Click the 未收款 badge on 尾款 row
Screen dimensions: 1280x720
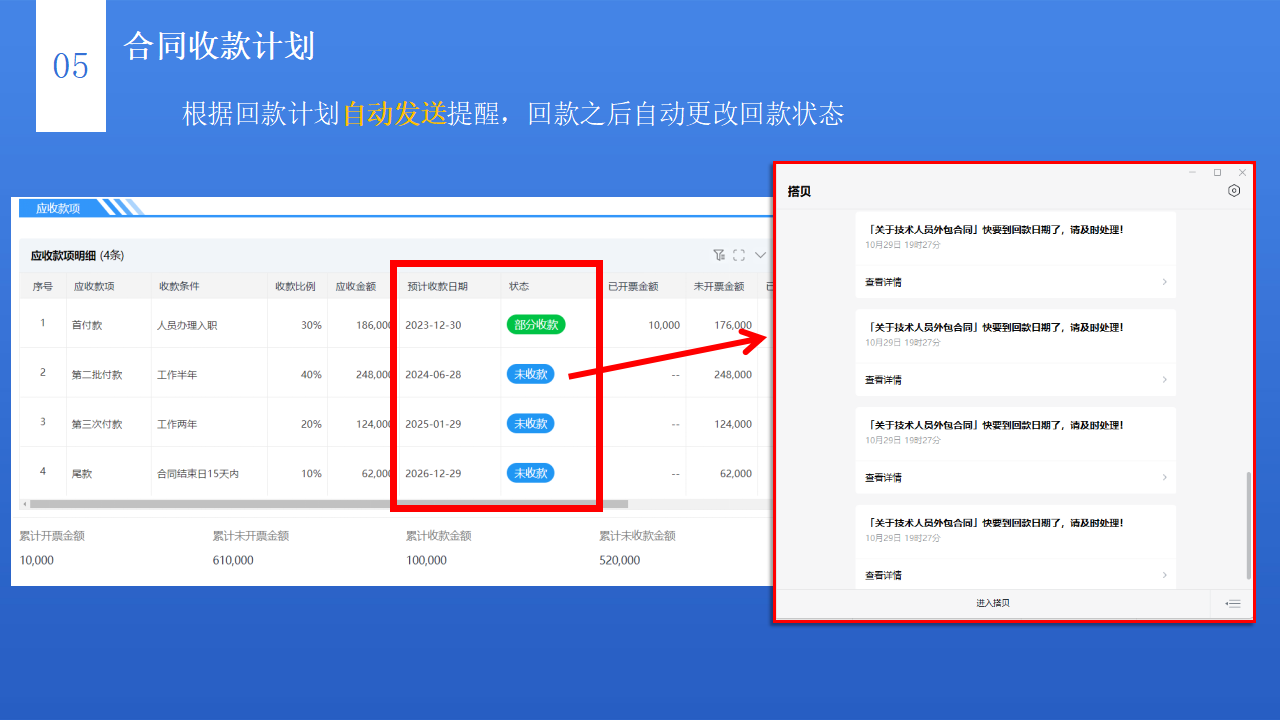coord(530,472)
